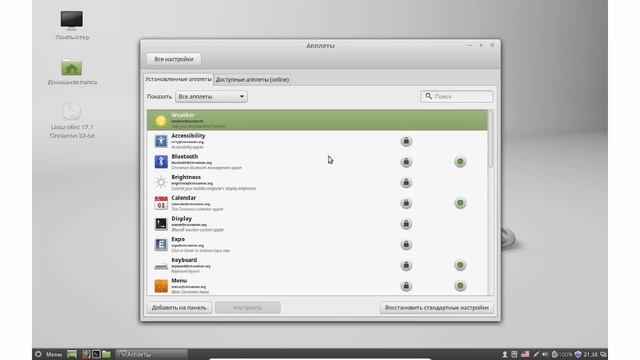This screenshot has height=360, width=640.
Task: Click the lock icon in Brightness row
Action: point(406,182)
